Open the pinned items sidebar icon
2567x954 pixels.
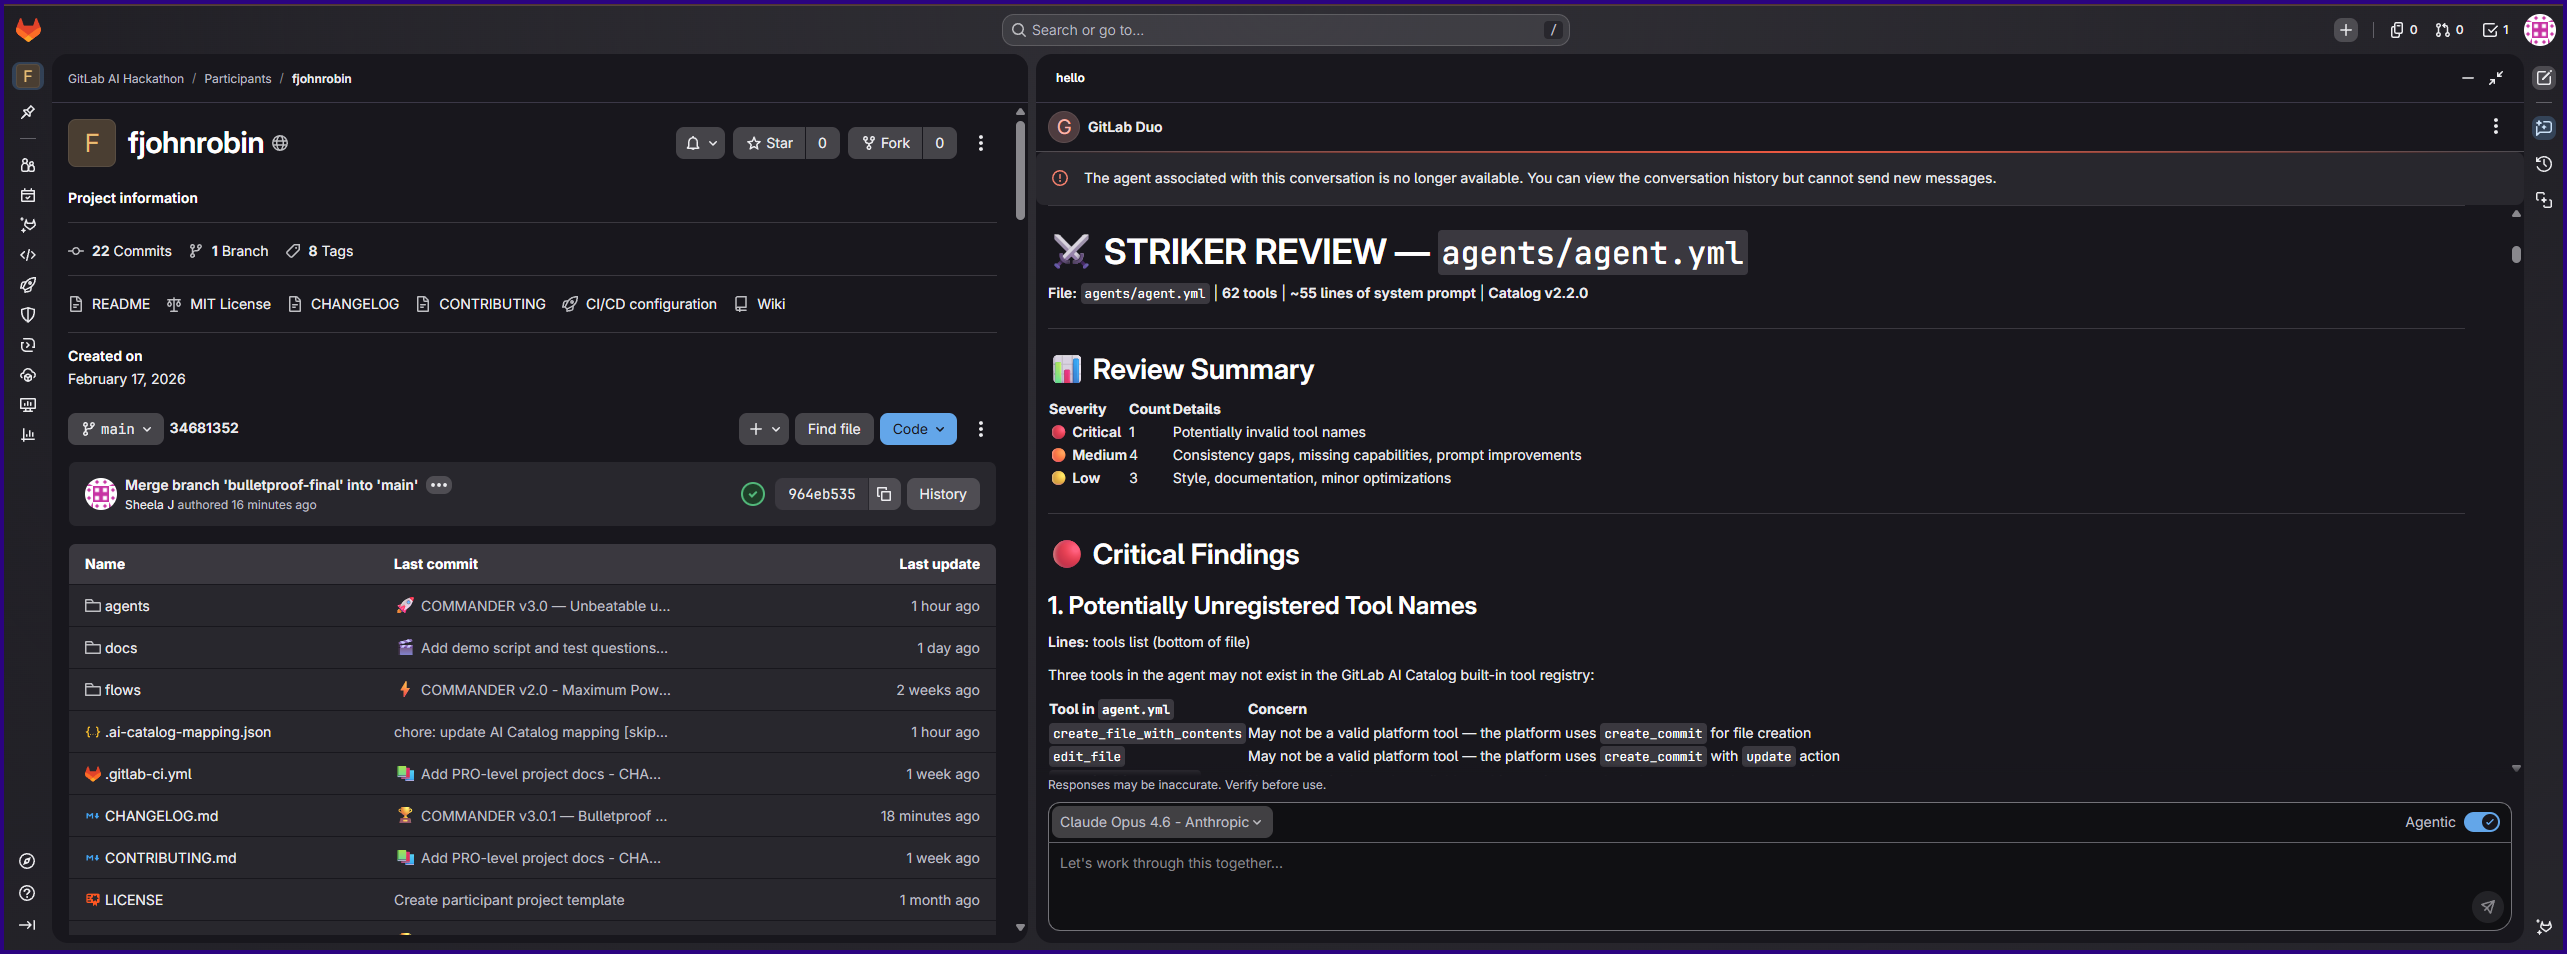[x=28, y=112]
